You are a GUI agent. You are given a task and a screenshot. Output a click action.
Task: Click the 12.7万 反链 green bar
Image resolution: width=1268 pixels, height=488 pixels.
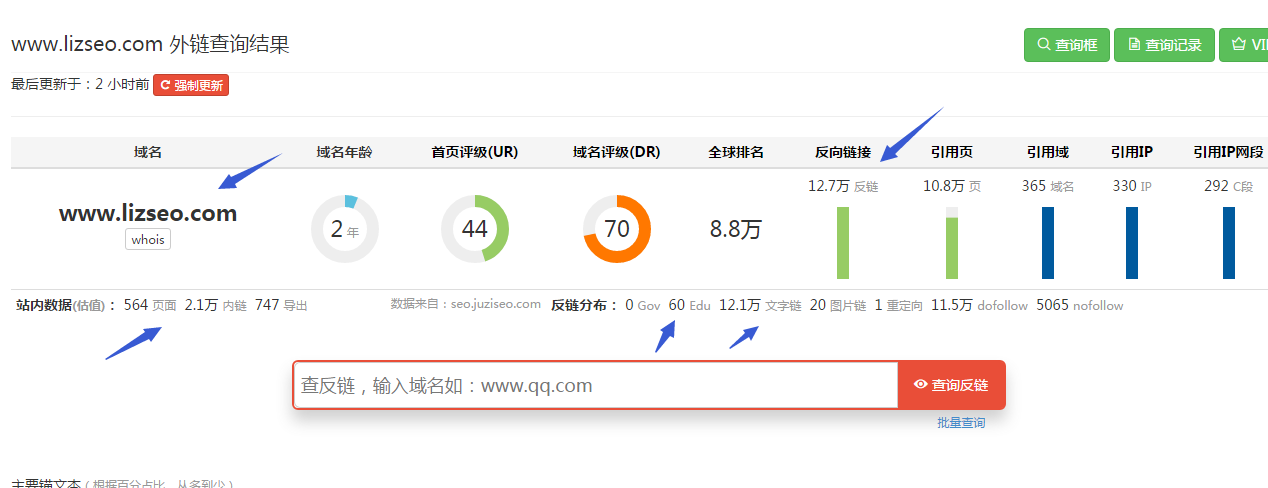click(843, 243)
